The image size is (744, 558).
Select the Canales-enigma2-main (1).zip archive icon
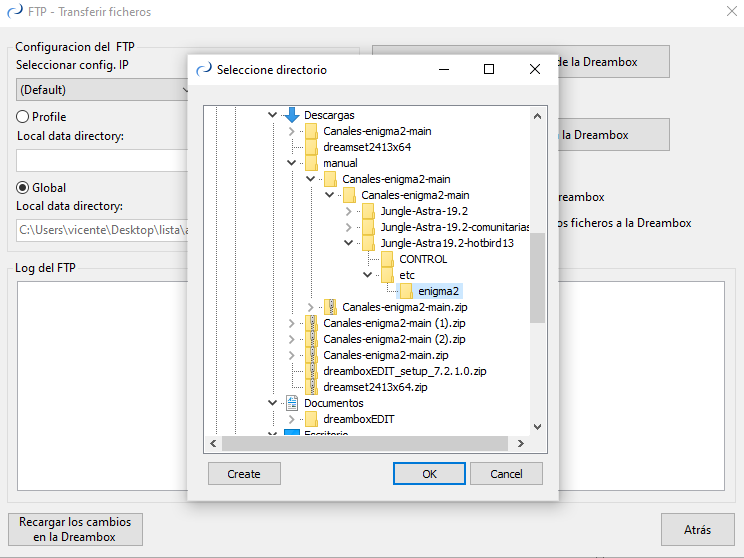click(x=311, y=323)
